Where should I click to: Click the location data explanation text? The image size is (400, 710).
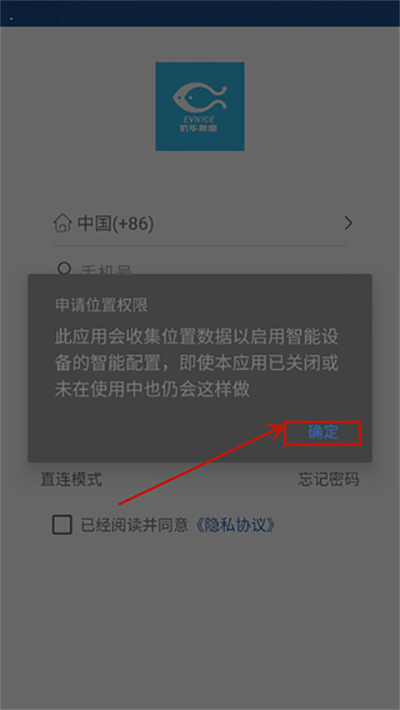pos(197,364)
